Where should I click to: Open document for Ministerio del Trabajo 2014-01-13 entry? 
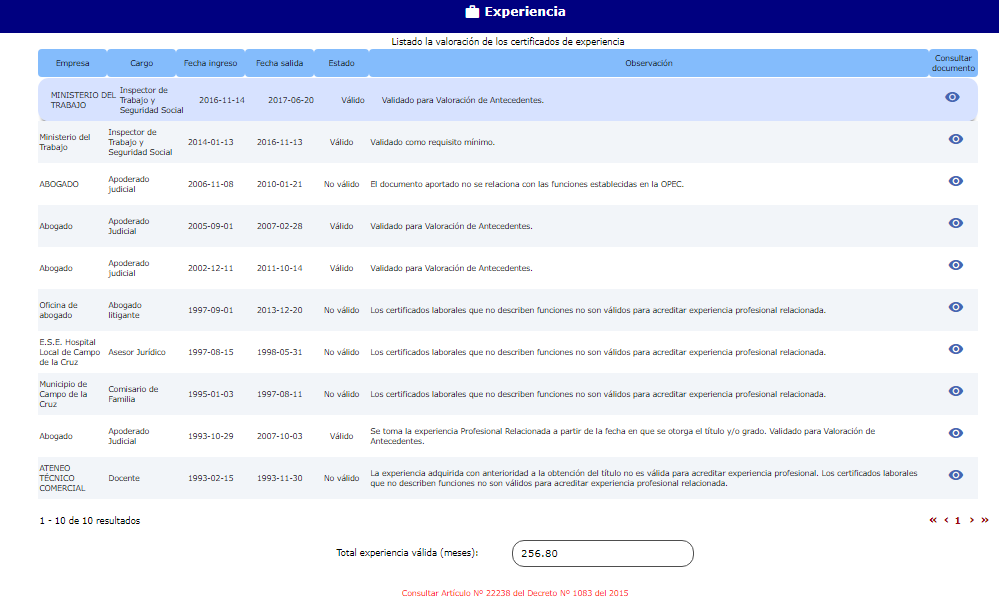click(955, 139)
